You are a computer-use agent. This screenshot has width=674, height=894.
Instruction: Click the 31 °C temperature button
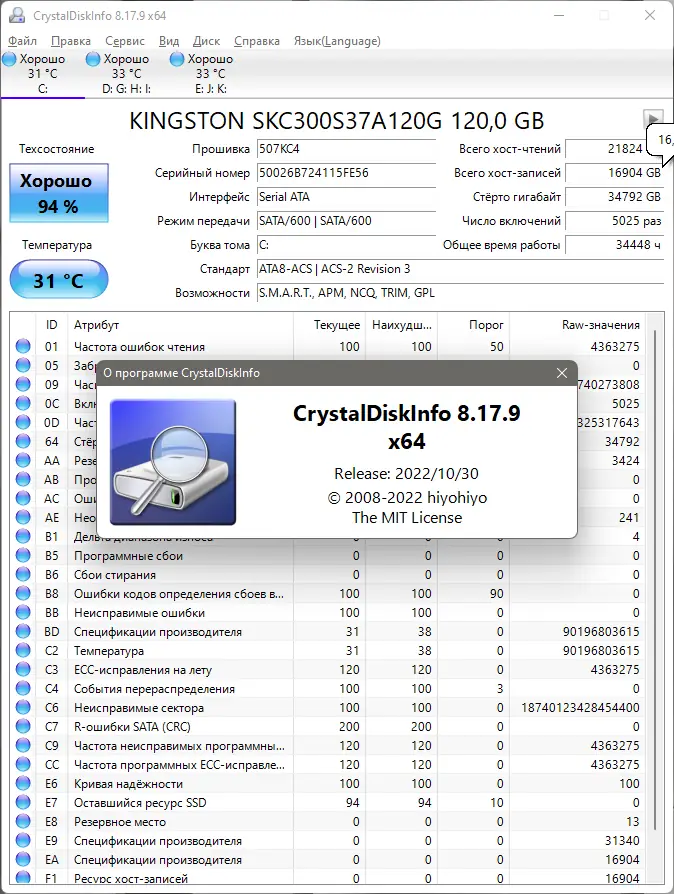pyautogui.click(x=59, y=280)
